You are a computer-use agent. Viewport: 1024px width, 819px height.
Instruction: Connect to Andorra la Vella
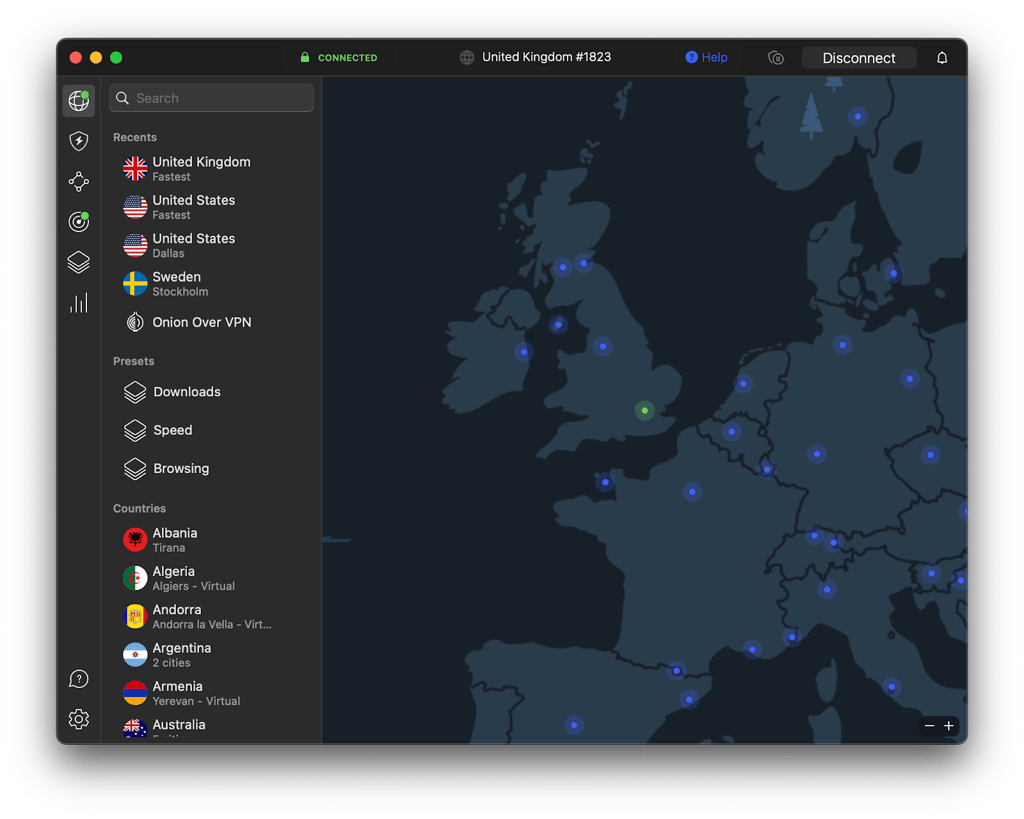click(212, 617)
